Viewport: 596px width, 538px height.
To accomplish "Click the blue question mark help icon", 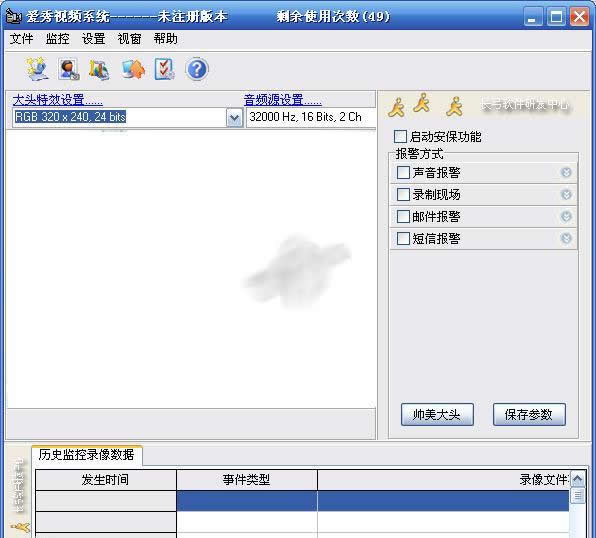I will coord(197,69).
